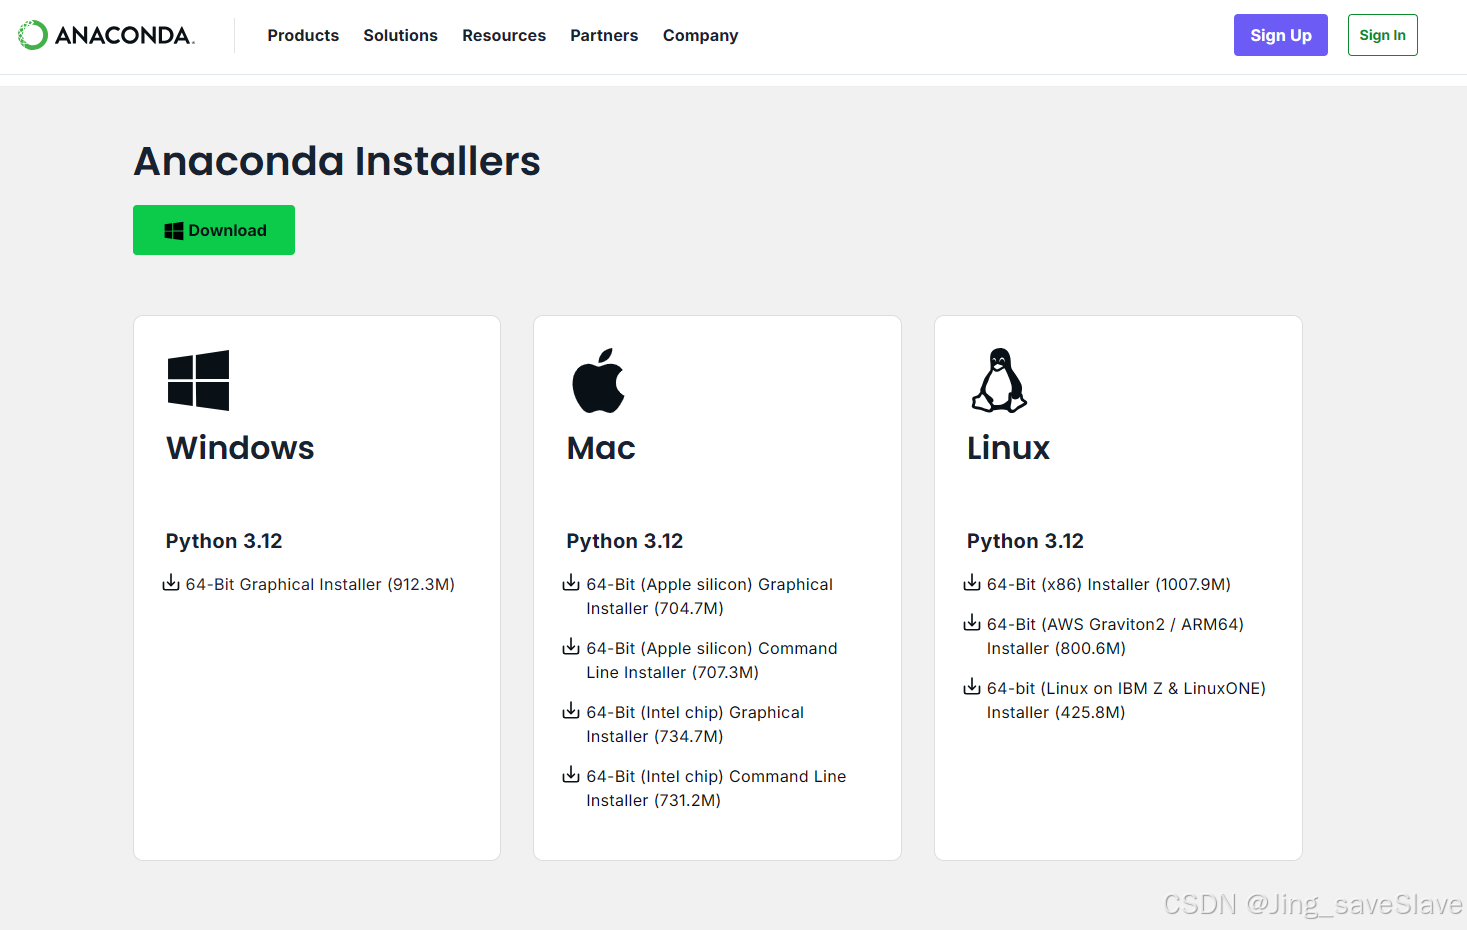Open the Solutions menu
1467x930 pixels.
coord(400,35)
